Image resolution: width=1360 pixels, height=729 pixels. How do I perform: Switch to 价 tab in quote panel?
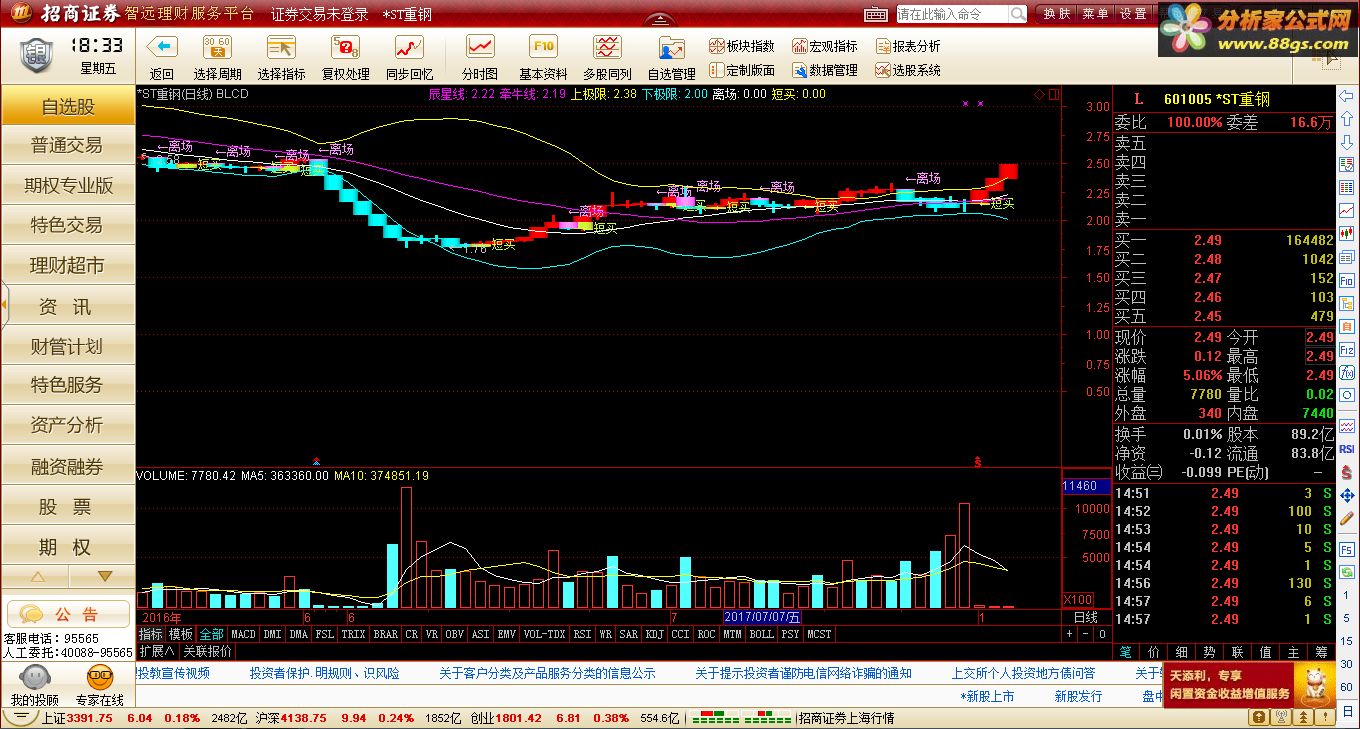point(1153,652)
